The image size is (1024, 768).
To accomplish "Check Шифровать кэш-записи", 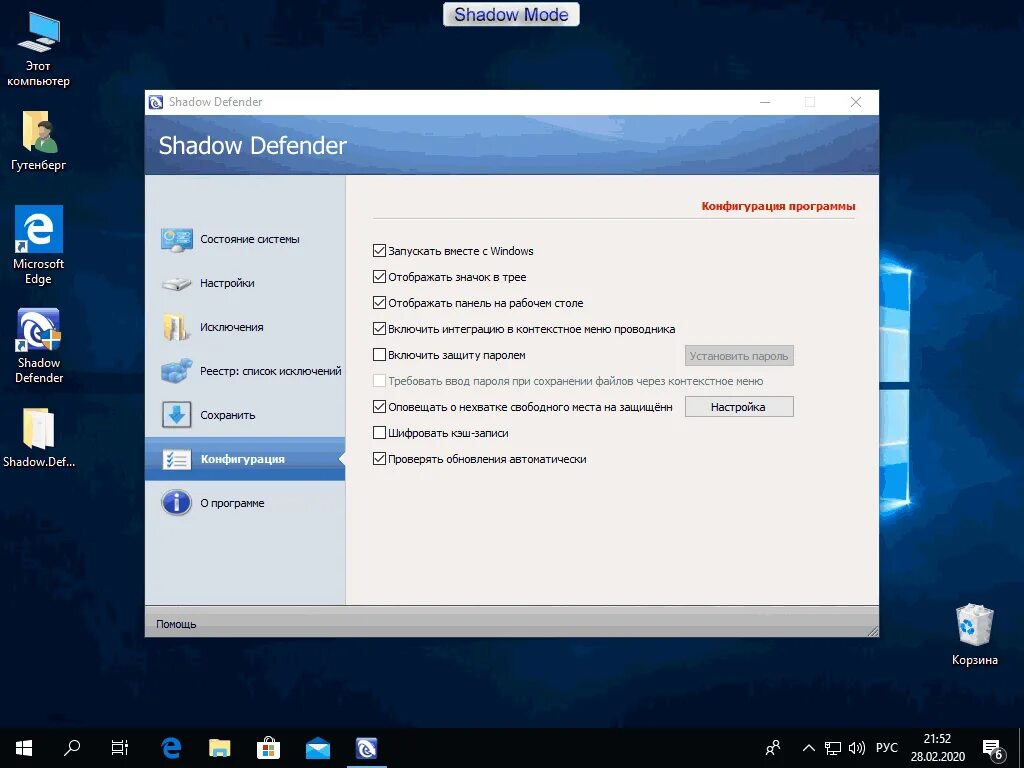I will click(x=380, y=433).
